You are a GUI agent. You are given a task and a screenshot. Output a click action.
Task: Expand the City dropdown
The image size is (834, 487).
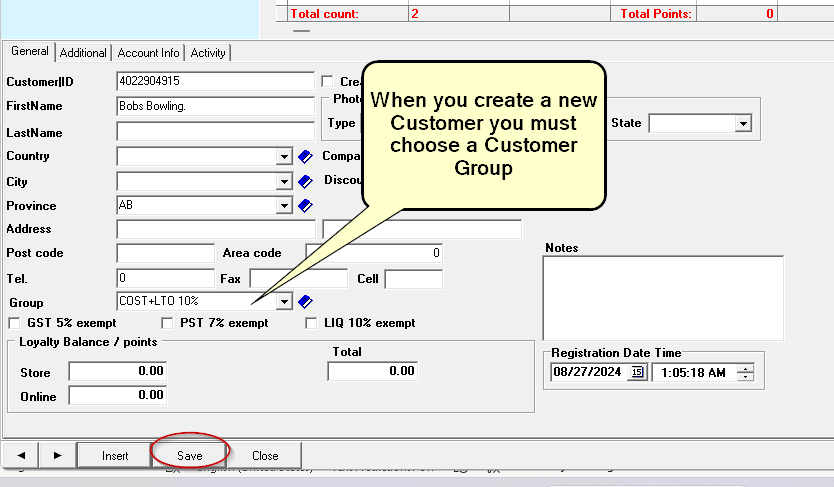(284, 182)
